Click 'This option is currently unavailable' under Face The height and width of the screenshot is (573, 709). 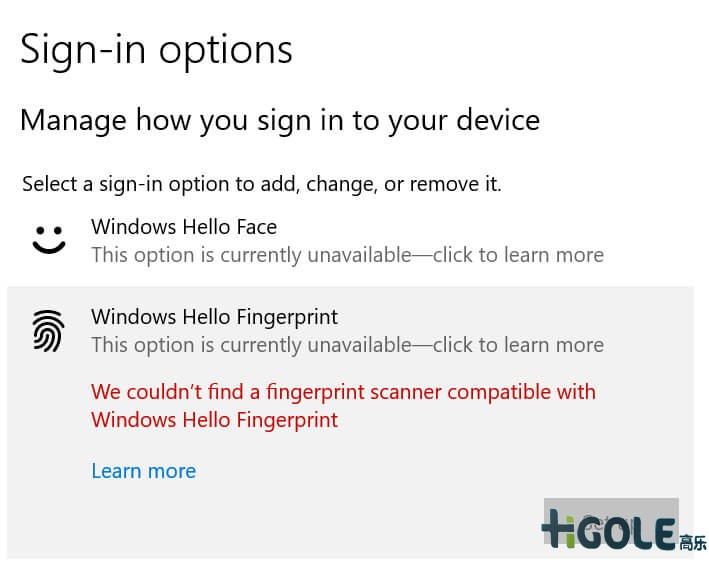coord(250,255)
